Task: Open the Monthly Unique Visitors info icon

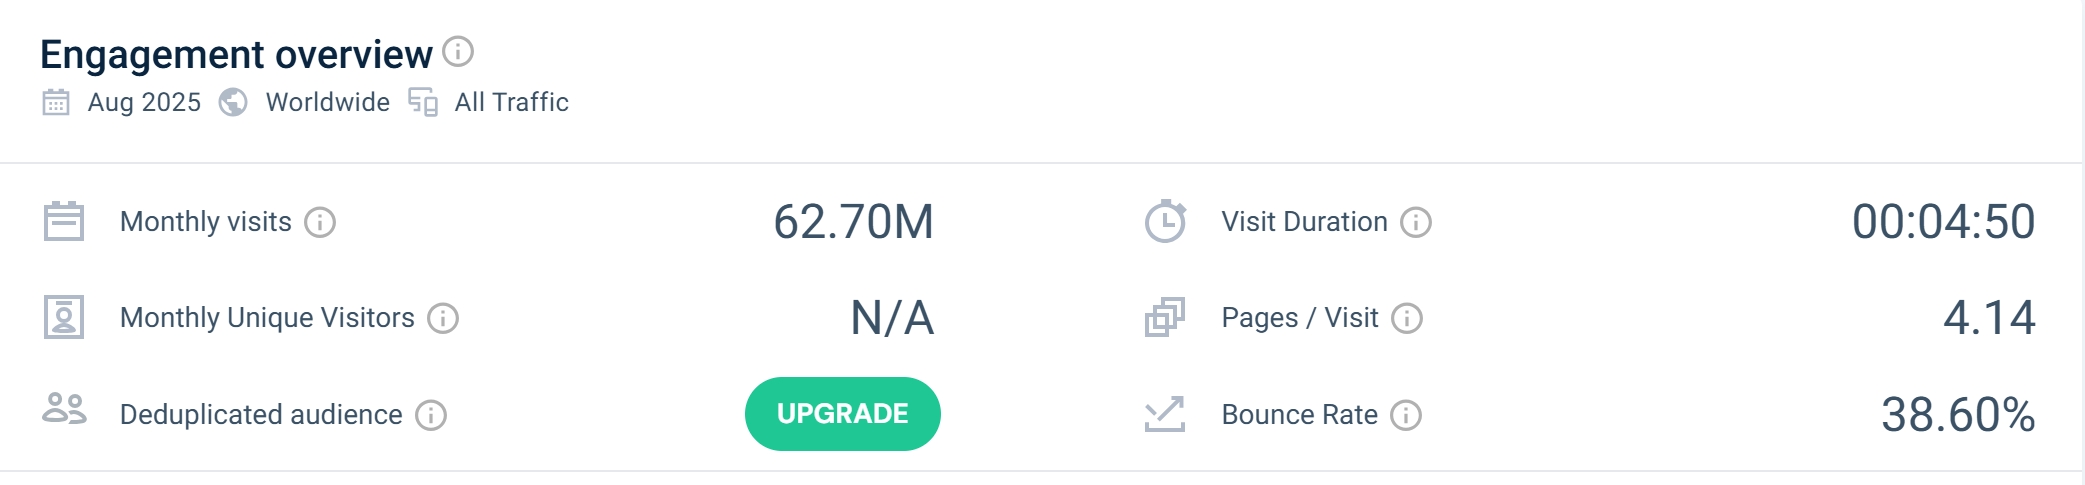Action: [443, 318]
